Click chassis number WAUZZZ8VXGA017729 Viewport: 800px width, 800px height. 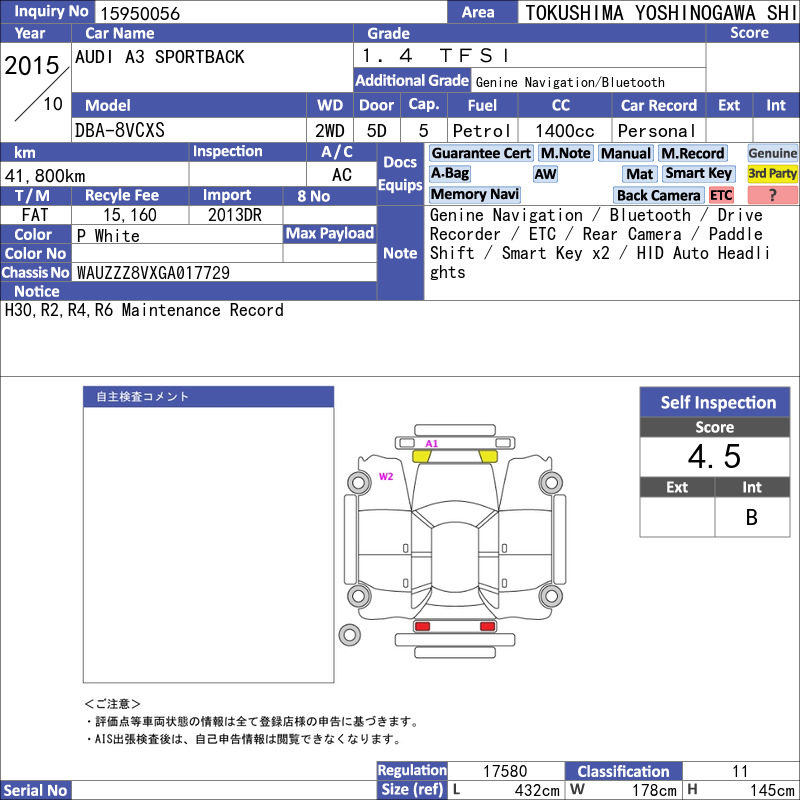click(153, 273)
